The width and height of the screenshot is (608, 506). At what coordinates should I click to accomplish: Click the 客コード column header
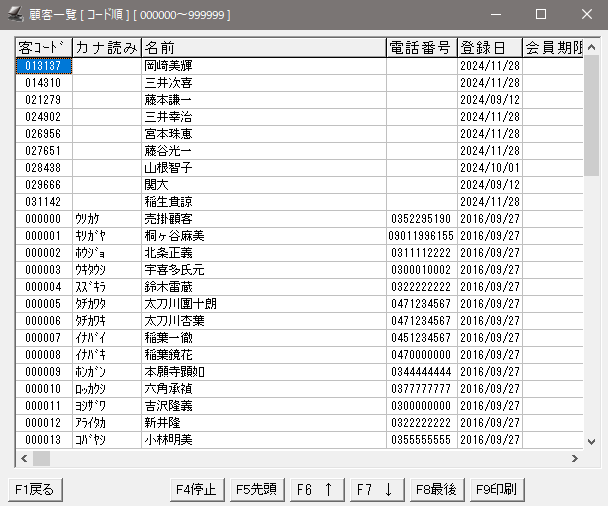43,48
